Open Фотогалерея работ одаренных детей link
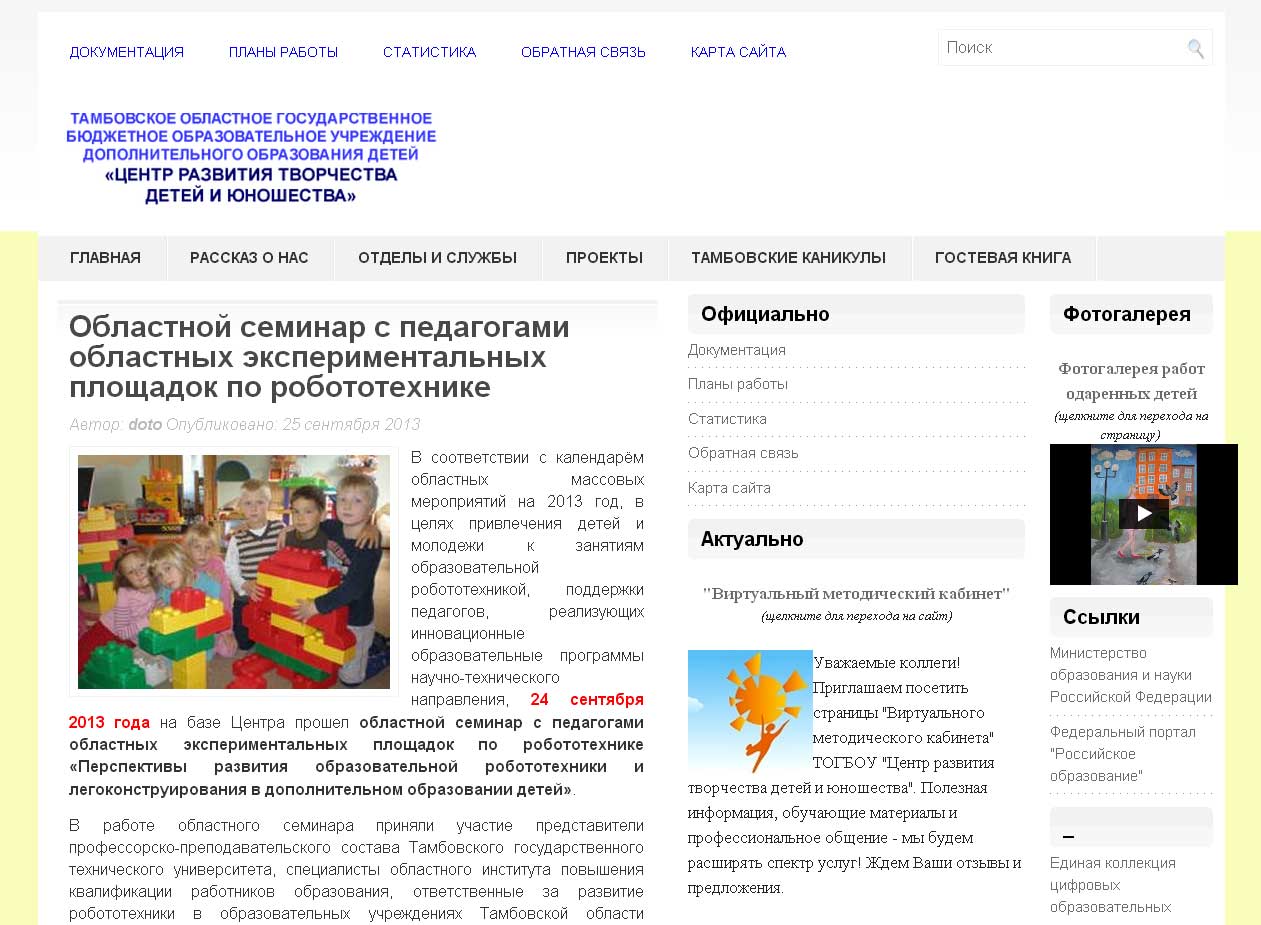 click(x=1131, y=381)
